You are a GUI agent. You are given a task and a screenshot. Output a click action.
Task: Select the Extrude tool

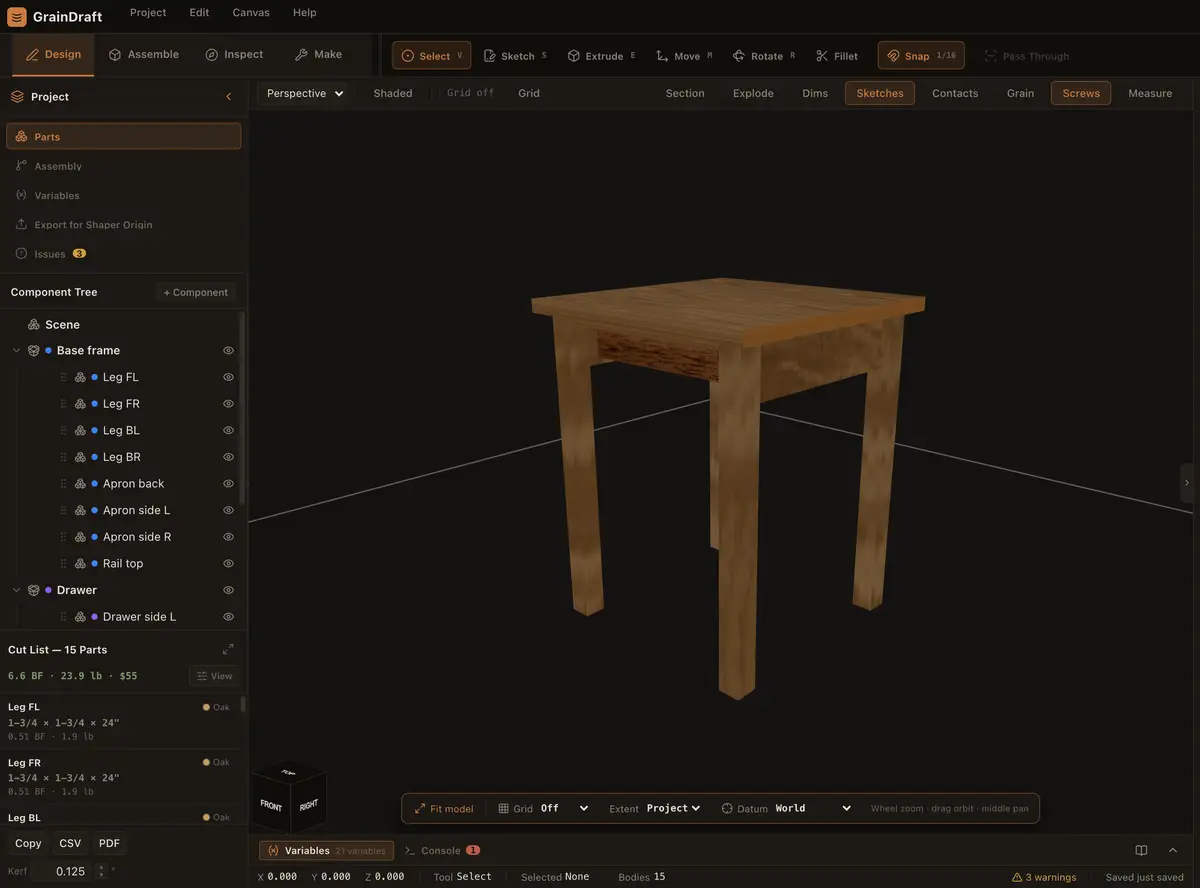[x=601, y=56]
